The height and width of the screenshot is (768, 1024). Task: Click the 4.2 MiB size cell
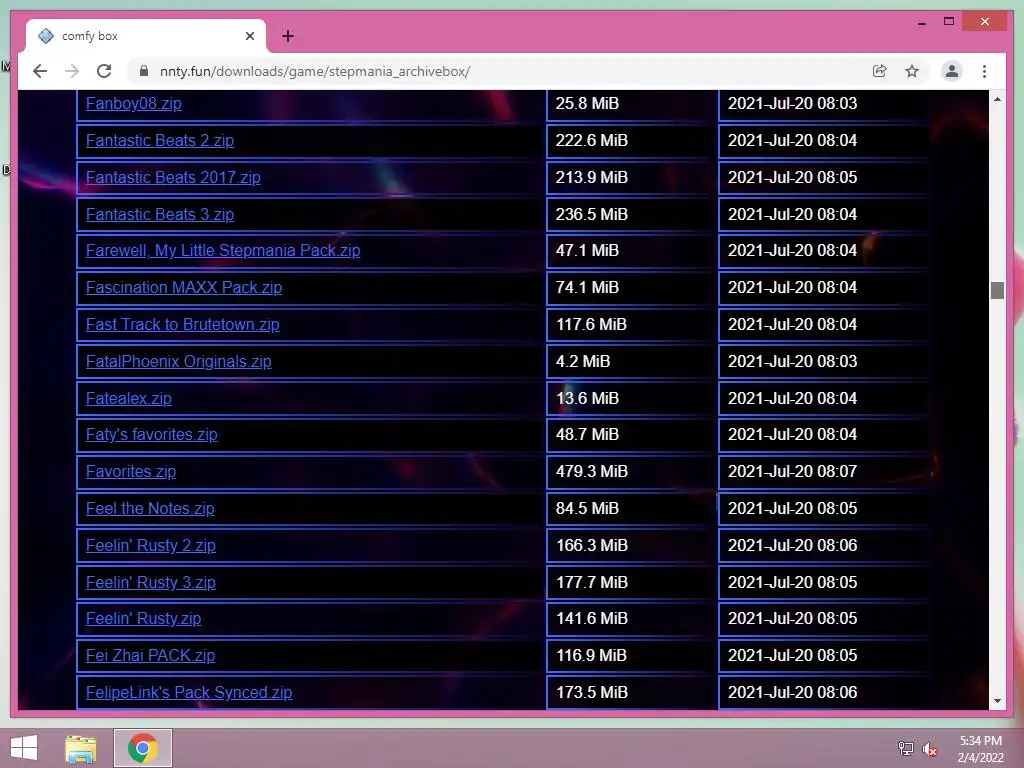tap(631, 361)
